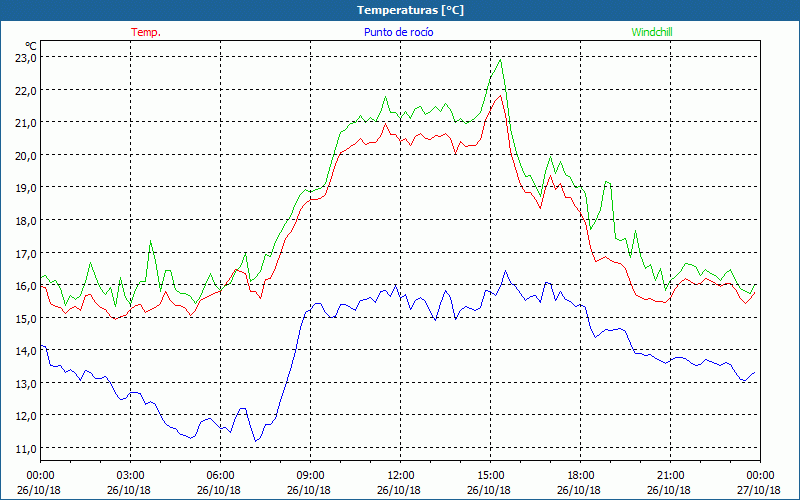Click the 22,0 y-axis value
The height and width of the screenshot is (500, 800).
pyautogui.click(x=26, y=90)
